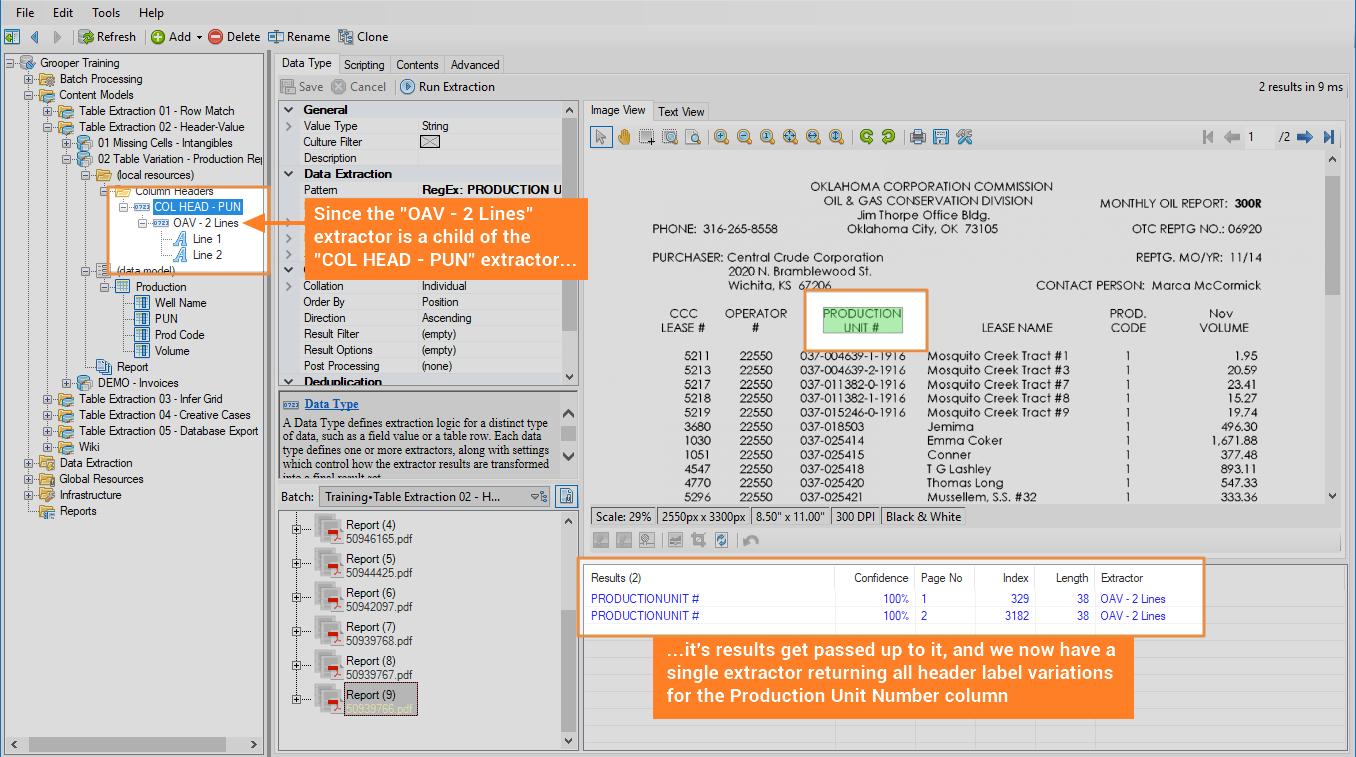This screenshot has width=1356, height=757.
Task: Collapse the General property section
Action: [x=289, y=110]
